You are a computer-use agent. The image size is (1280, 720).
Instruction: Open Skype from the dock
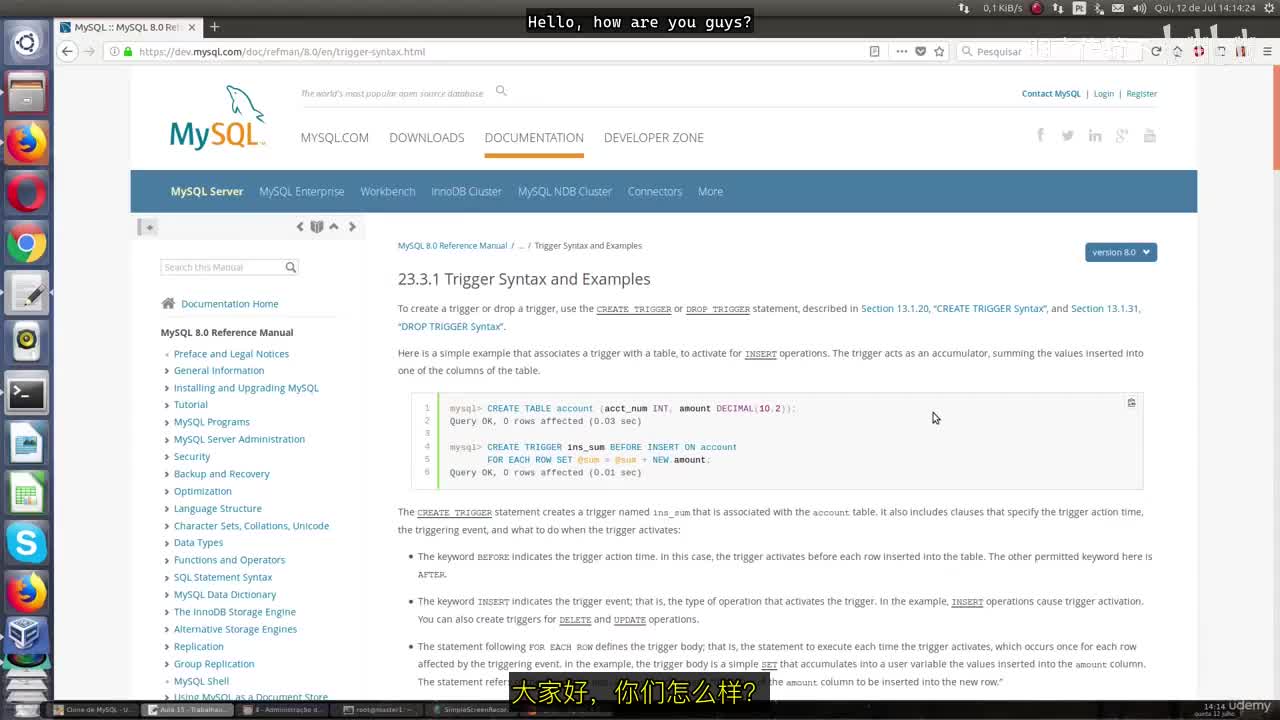click(x=26, y=544)
